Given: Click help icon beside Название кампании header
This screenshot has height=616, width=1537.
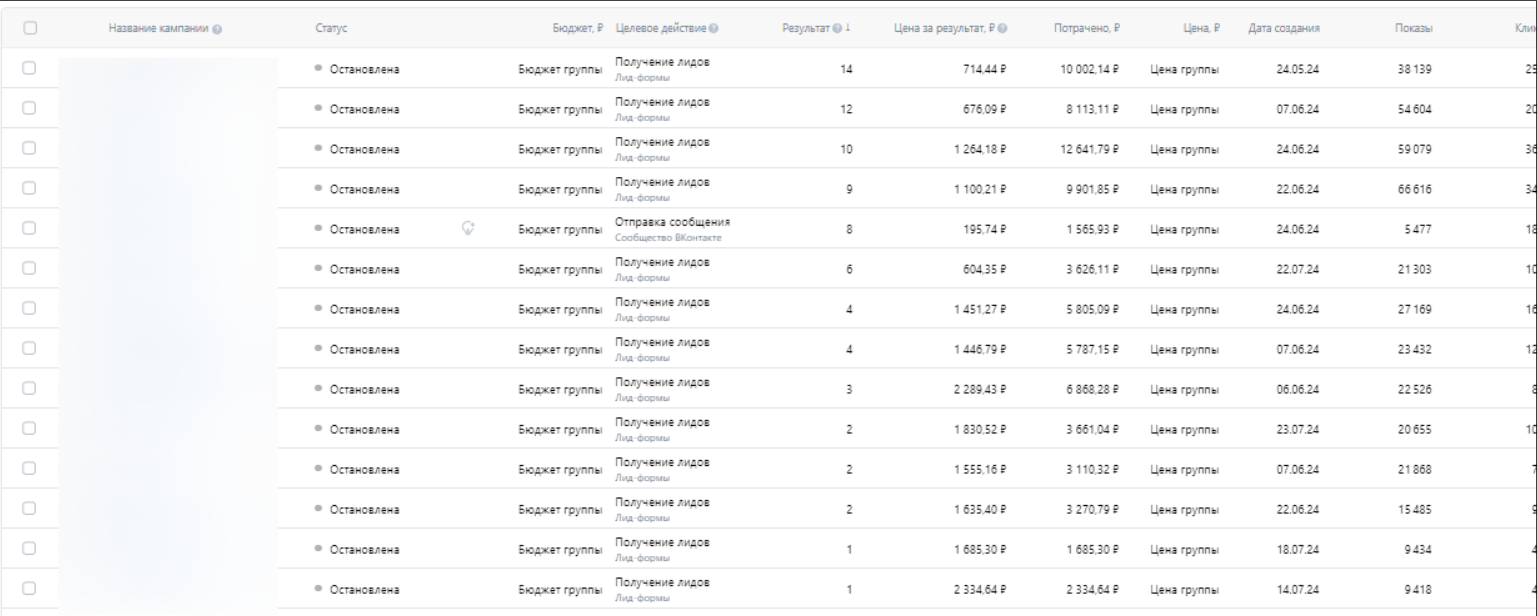Looking at the screenshot, I should 217,29.
